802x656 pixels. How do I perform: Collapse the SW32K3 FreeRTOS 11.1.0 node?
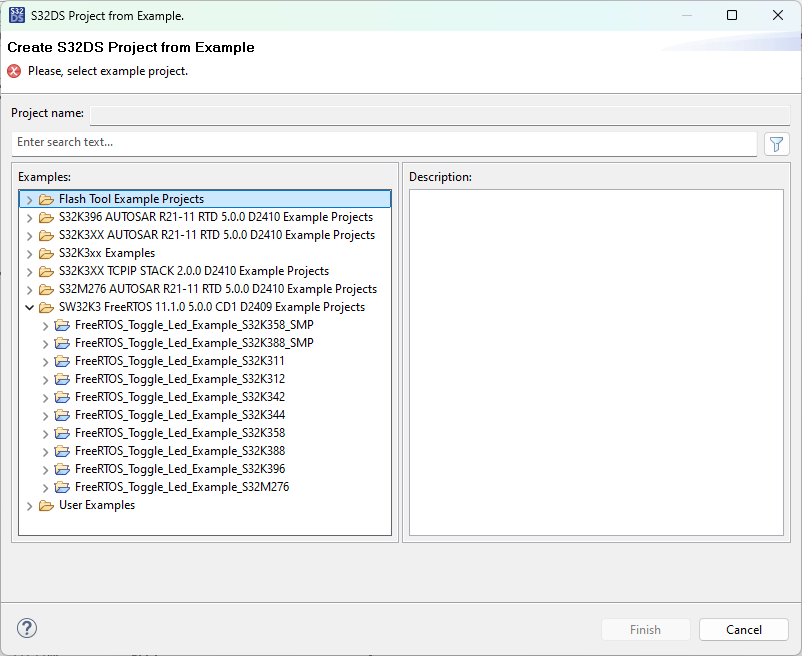click(29, 307)
